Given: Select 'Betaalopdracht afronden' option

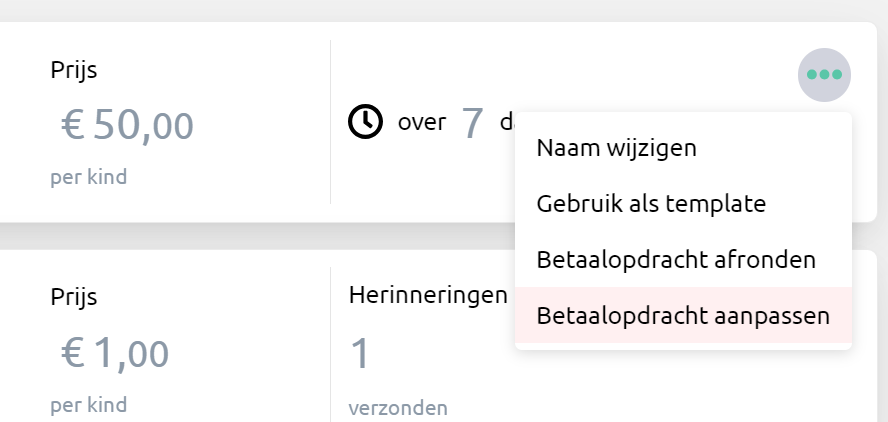Looking at the screenshot, I should click(x=676, y=260).
